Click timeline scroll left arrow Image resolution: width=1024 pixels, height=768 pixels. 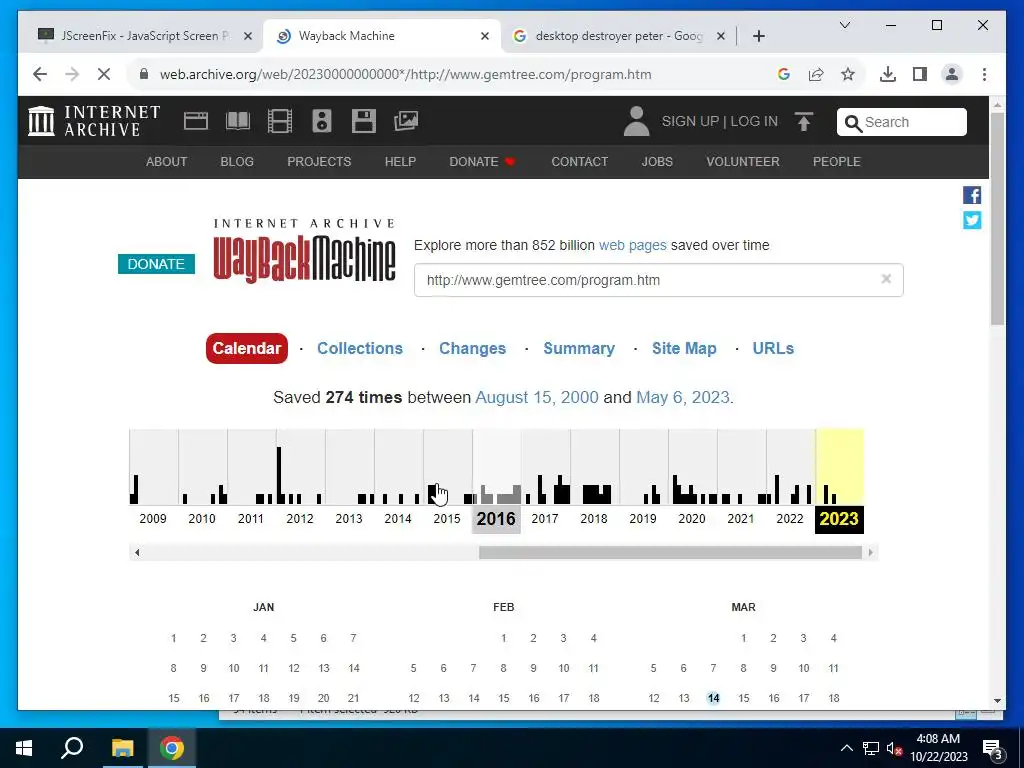136,552
